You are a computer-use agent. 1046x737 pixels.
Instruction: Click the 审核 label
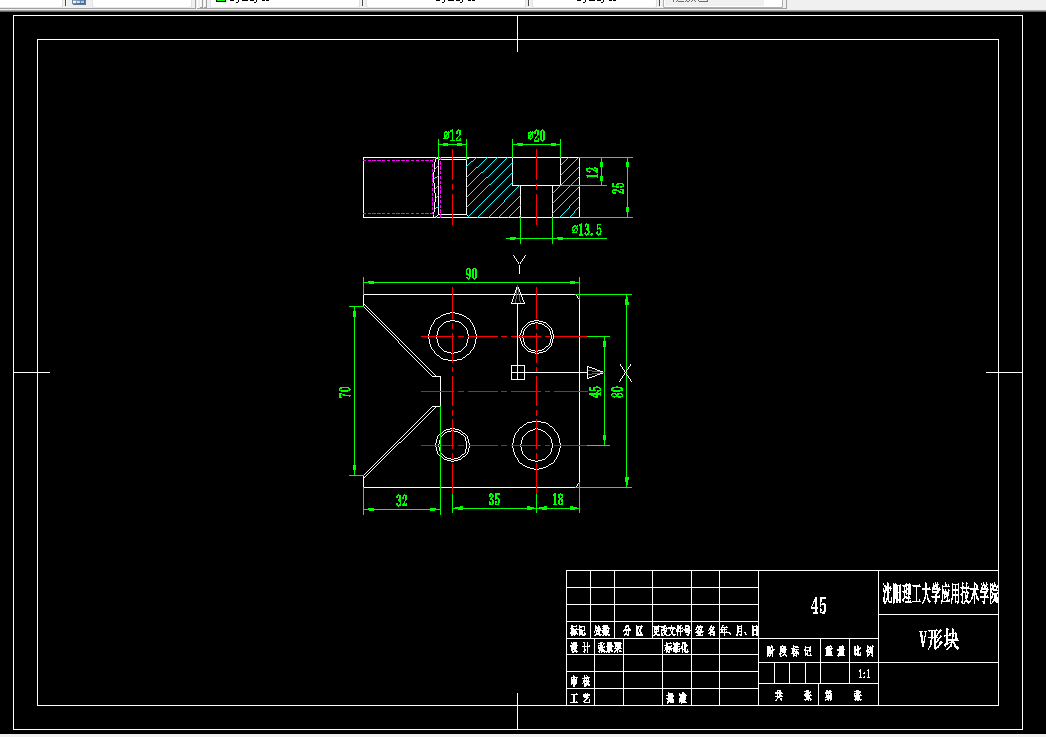[x=580, y=681]
